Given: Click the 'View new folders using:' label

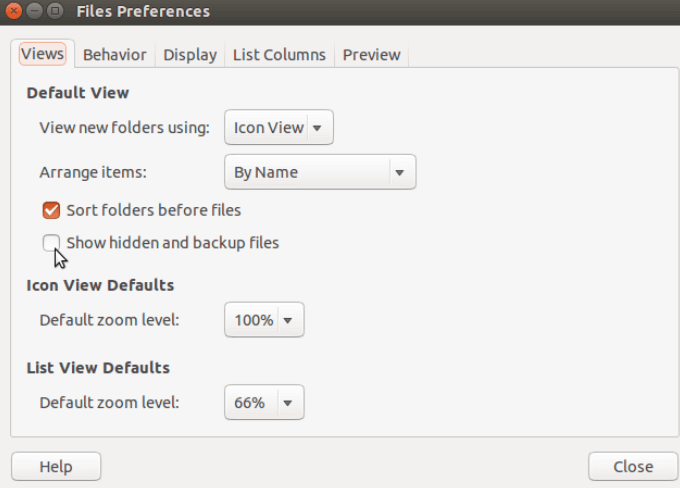Looking at the screenshot, I should click(125, 128).
